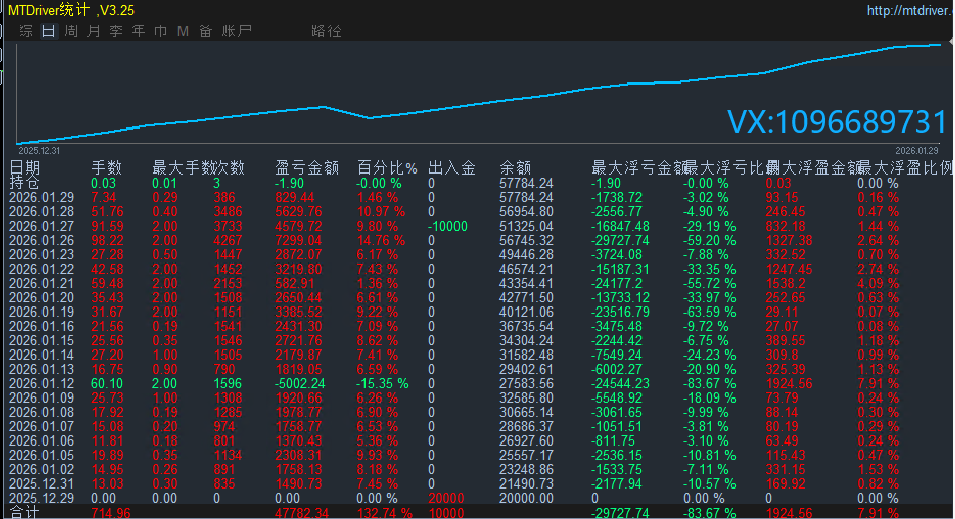Switch to the 账户 (account) tab
955x519 pixels.
point(237,31)
